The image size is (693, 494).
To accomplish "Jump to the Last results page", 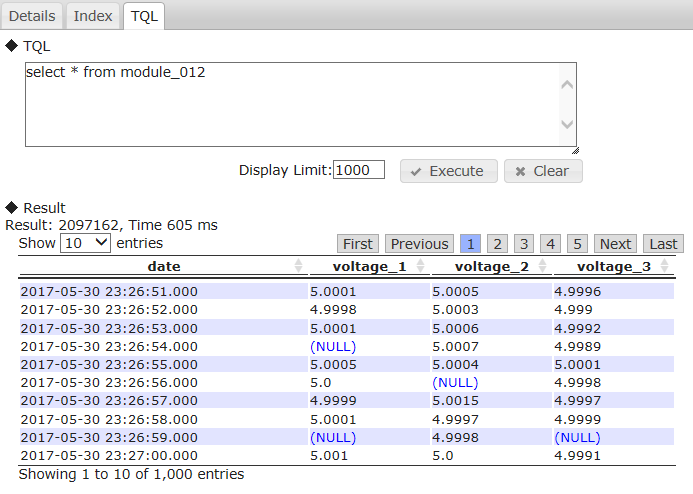I will [663, 244].
